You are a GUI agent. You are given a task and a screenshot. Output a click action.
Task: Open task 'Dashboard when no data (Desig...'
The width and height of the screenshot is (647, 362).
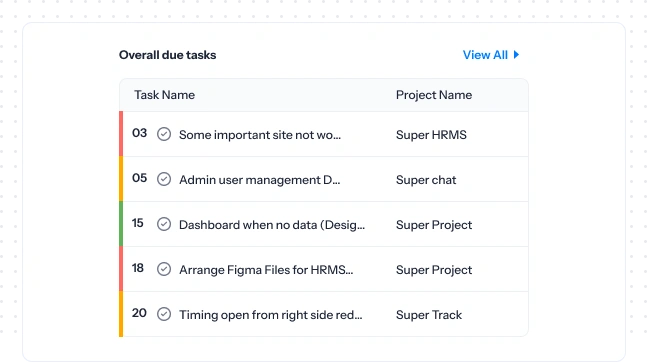click(272, 225)
